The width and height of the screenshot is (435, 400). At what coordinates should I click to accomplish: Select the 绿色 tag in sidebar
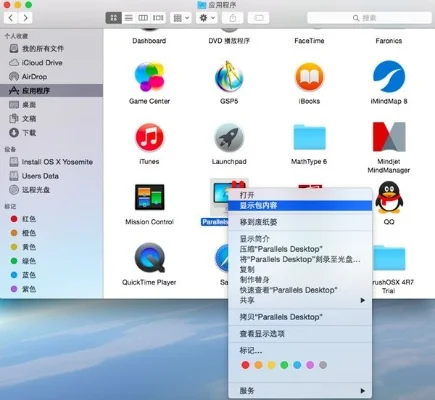click(51, 261)
